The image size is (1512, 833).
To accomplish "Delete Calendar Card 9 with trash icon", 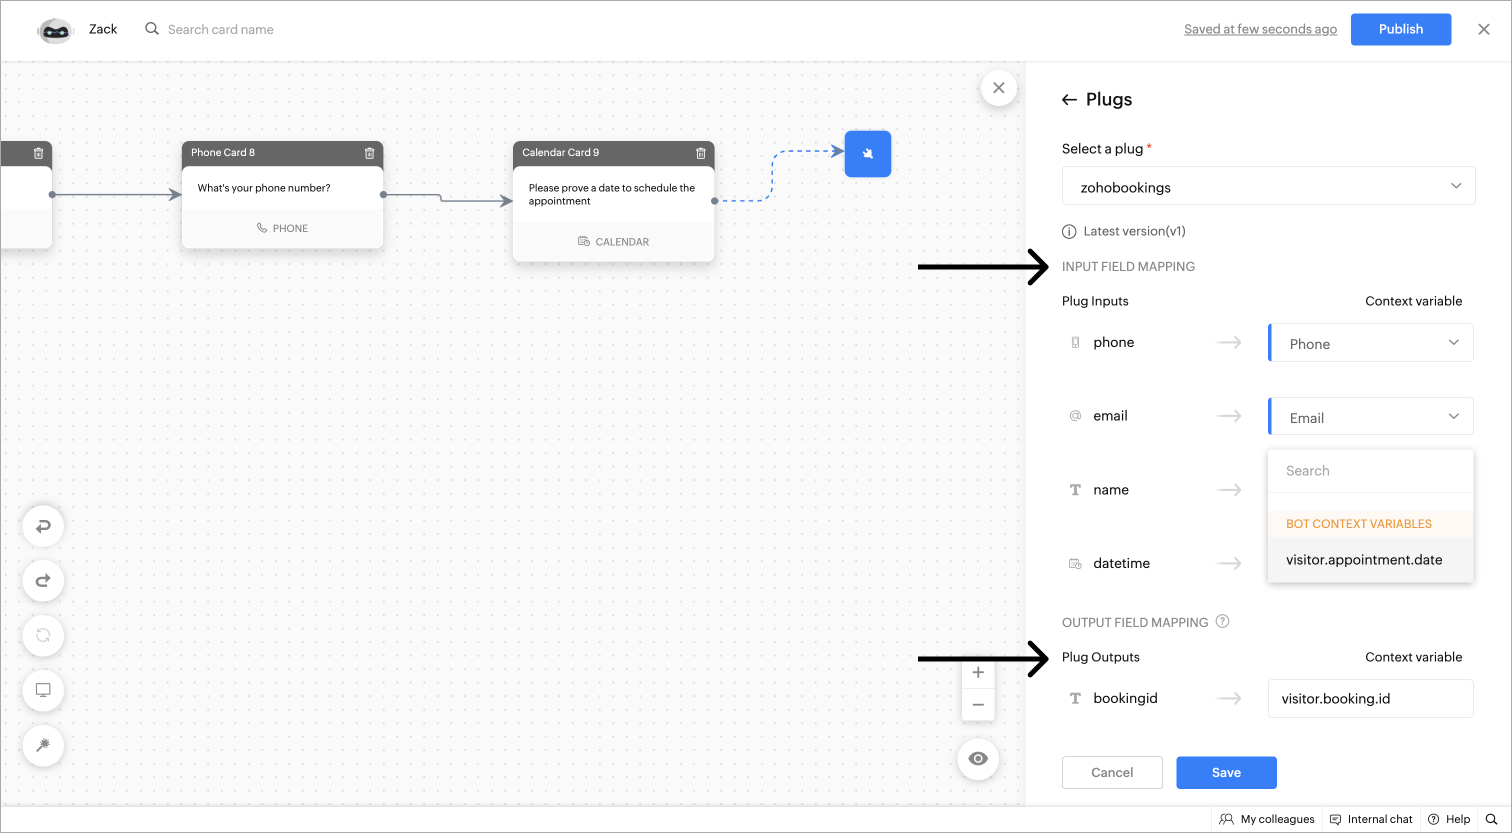I will click(x=700, y=153).
